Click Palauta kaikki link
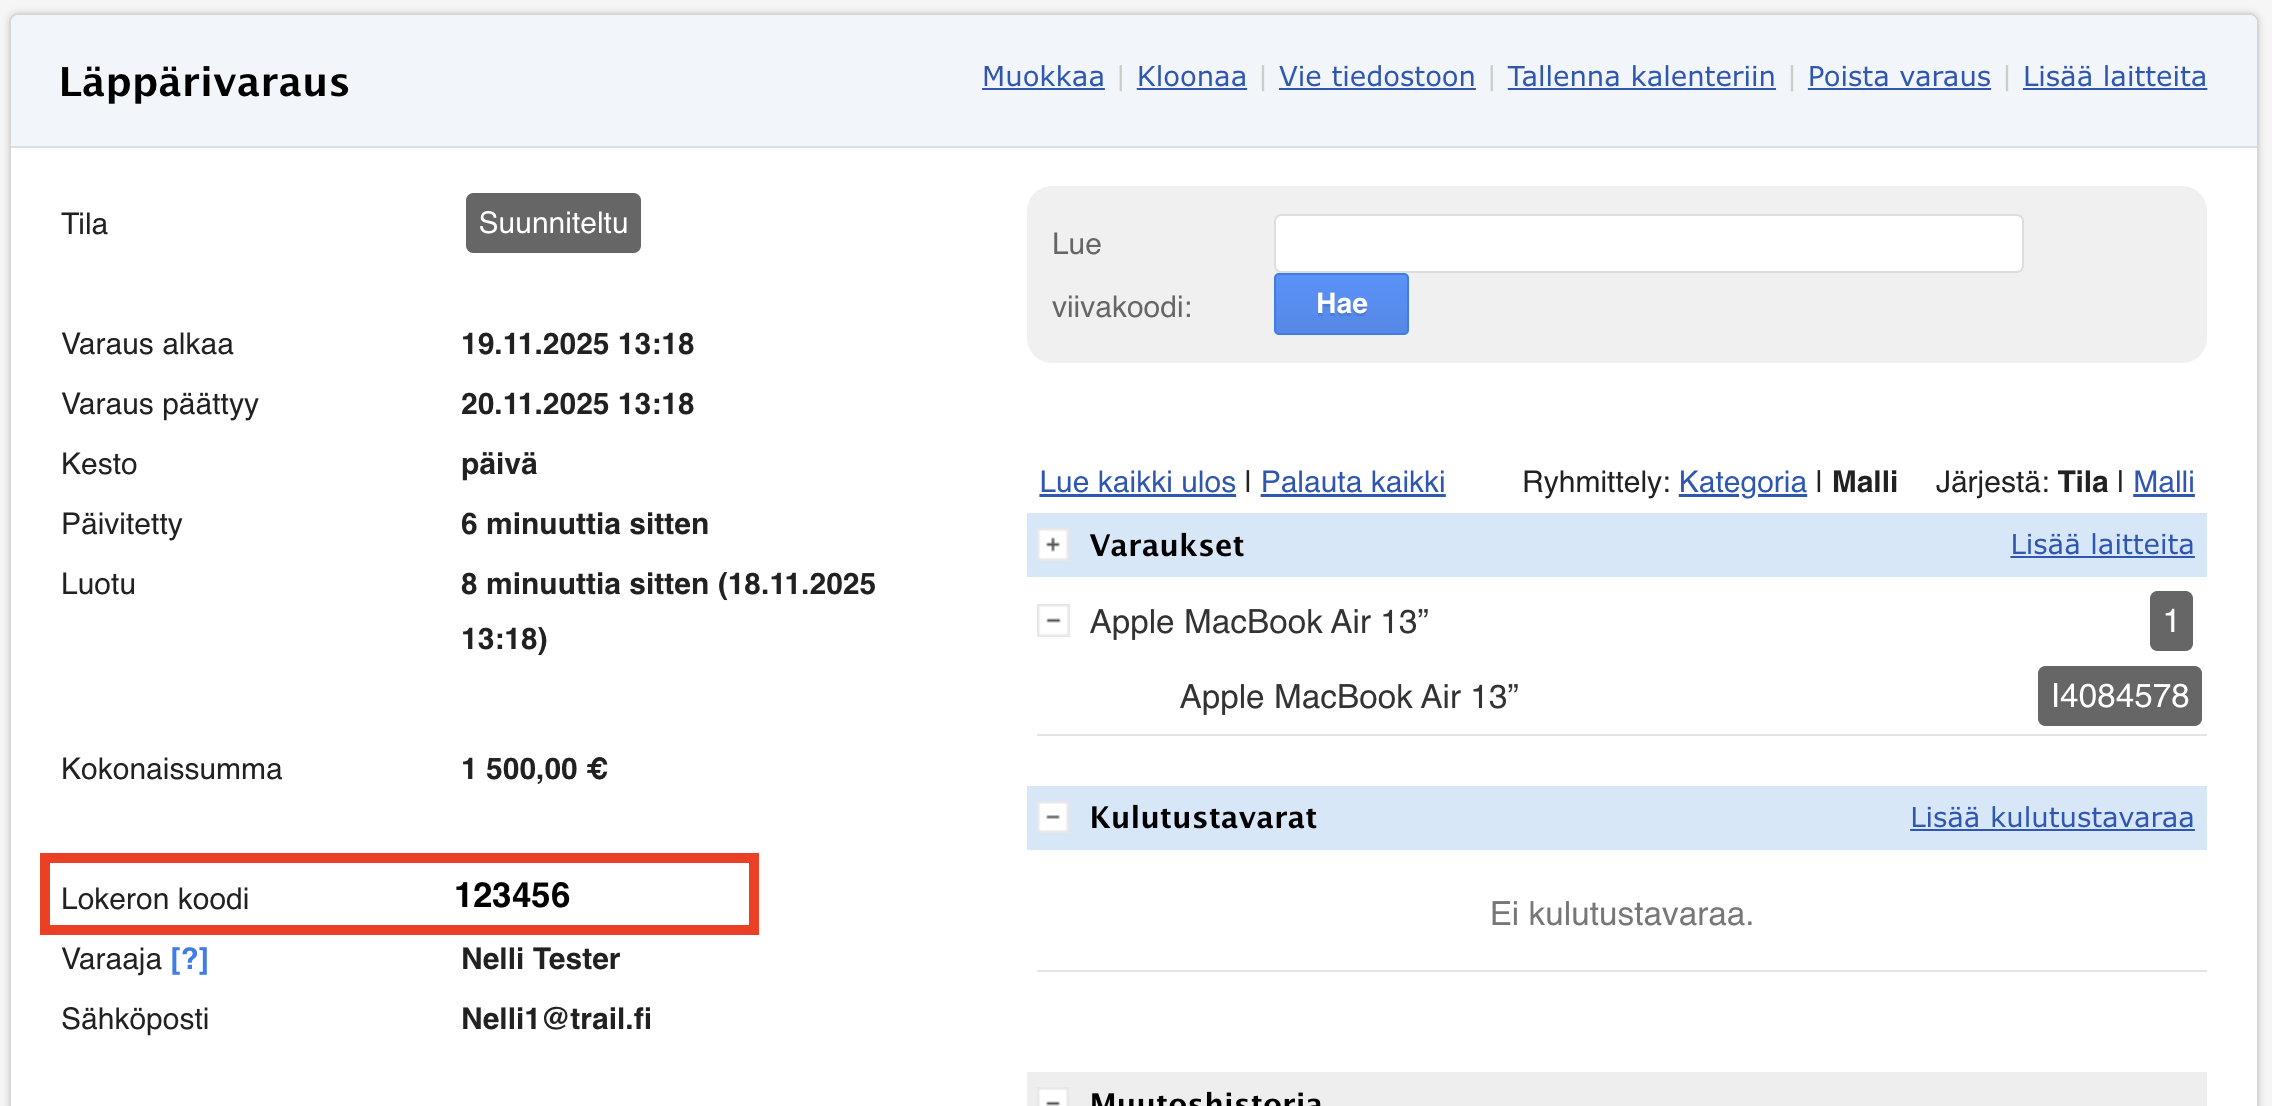 coord(1352,482)
